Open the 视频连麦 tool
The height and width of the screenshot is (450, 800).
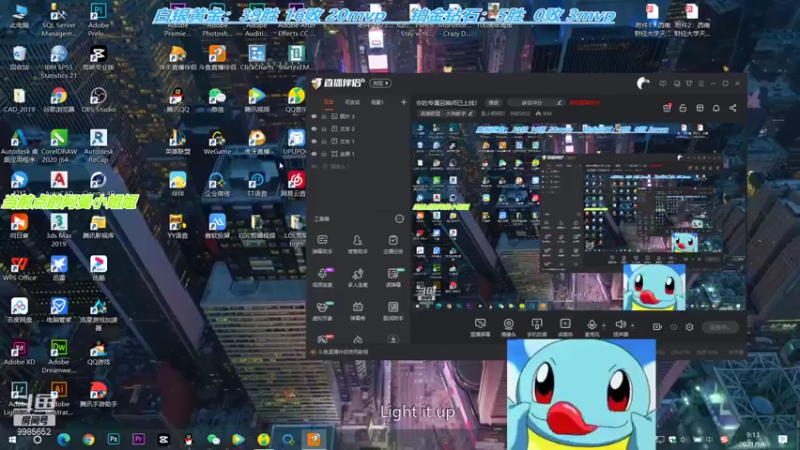322,278
